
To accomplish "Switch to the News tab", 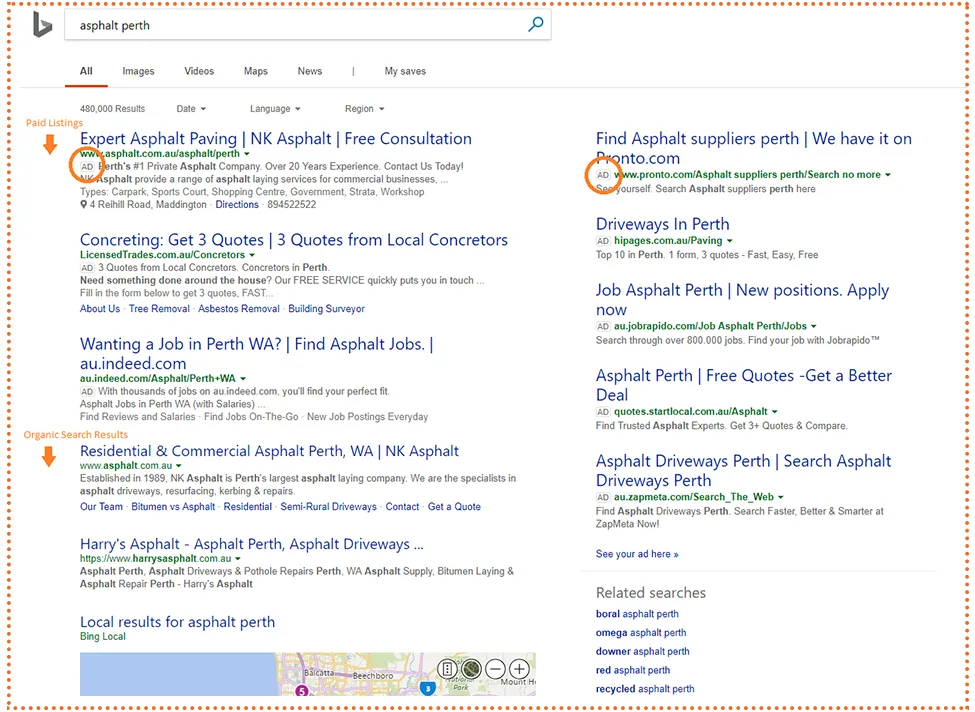I will tap(310, 71).
